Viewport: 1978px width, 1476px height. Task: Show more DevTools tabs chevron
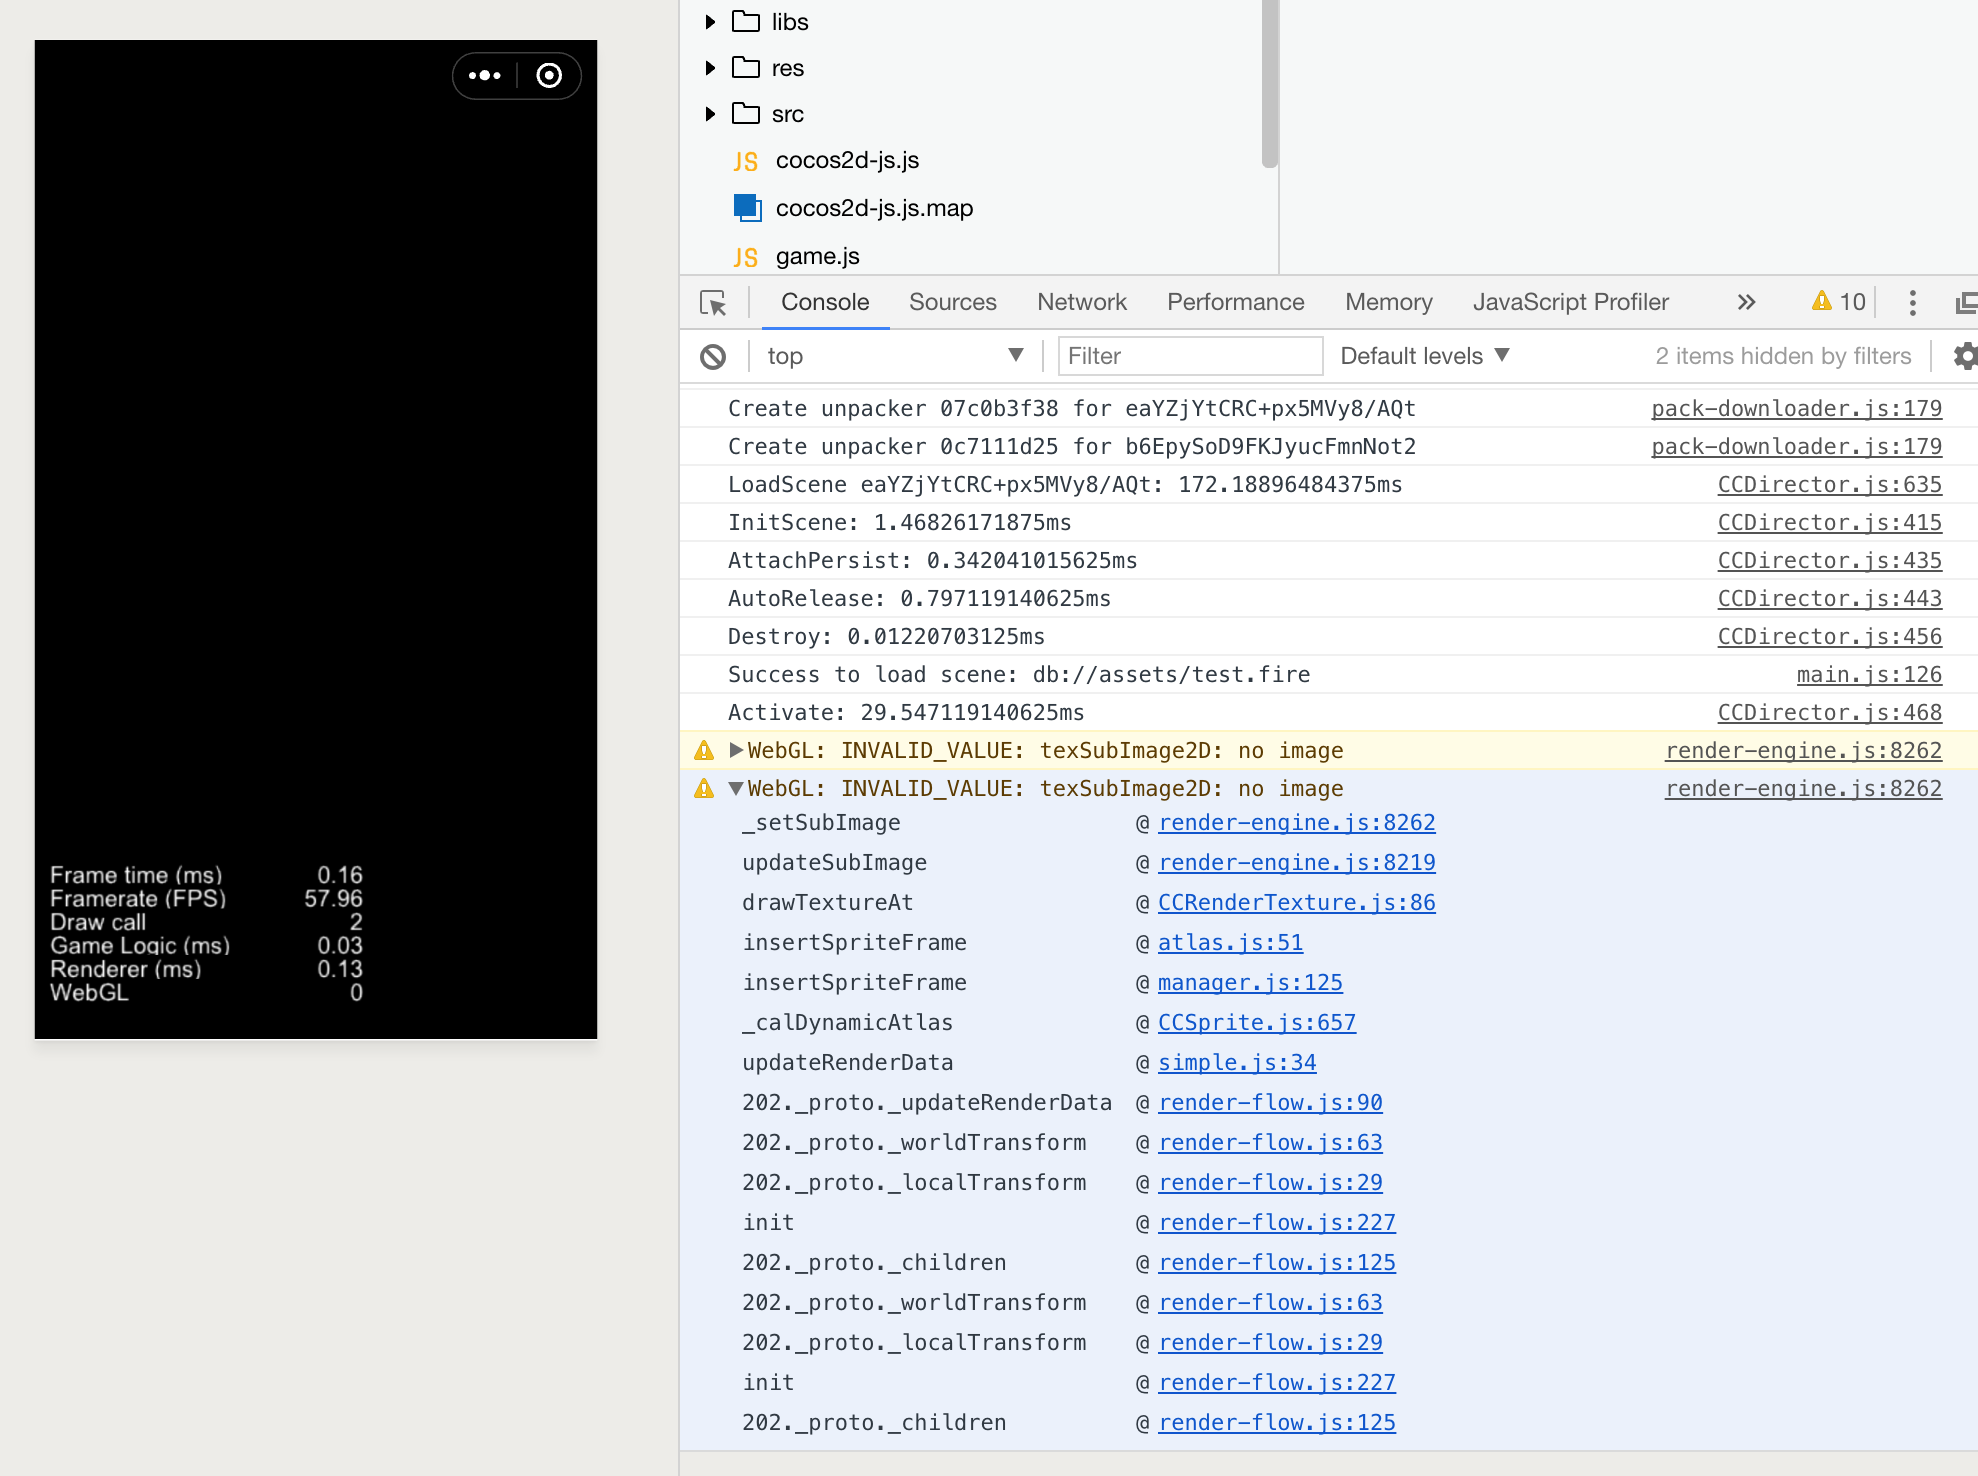(x=1746, y=302)
